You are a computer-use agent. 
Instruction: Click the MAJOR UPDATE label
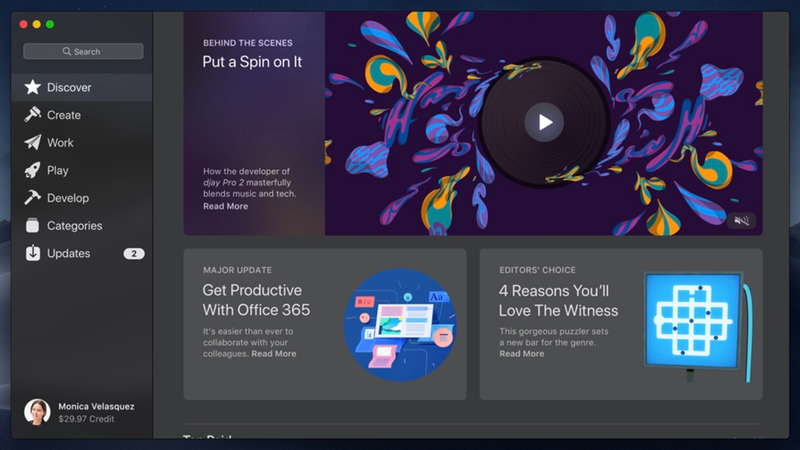pyautogui.click(x=237, y=270)
